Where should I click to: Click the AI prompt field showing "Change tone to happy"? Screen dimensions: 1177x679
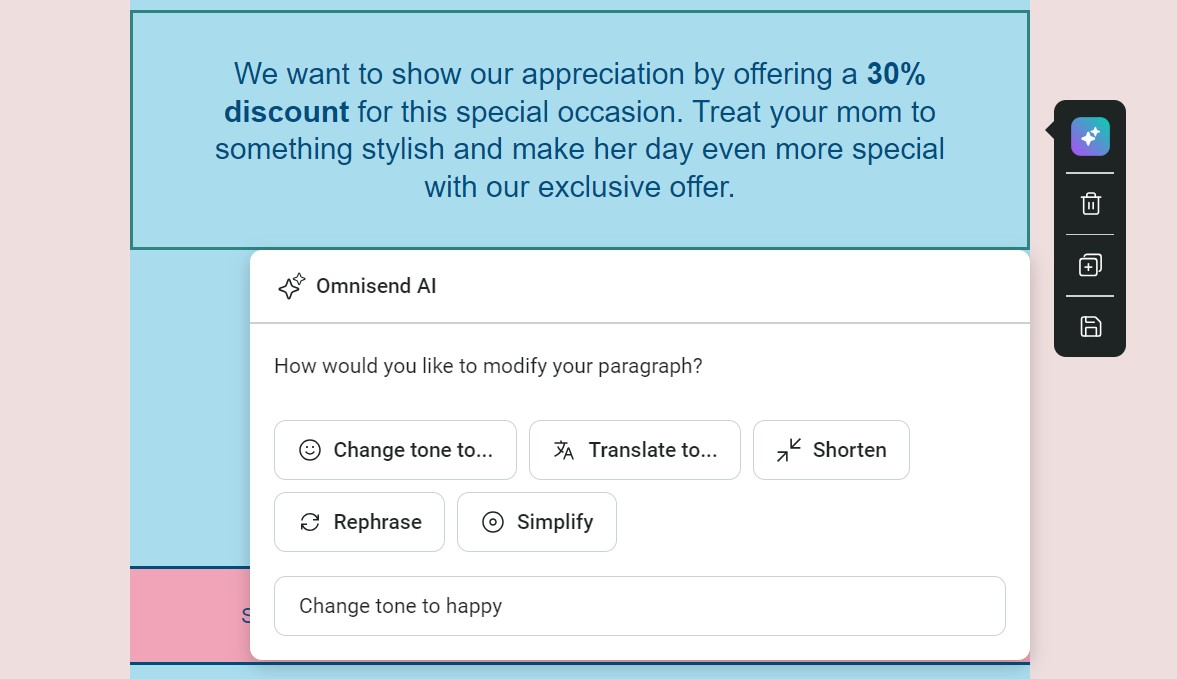click(639, 606)
